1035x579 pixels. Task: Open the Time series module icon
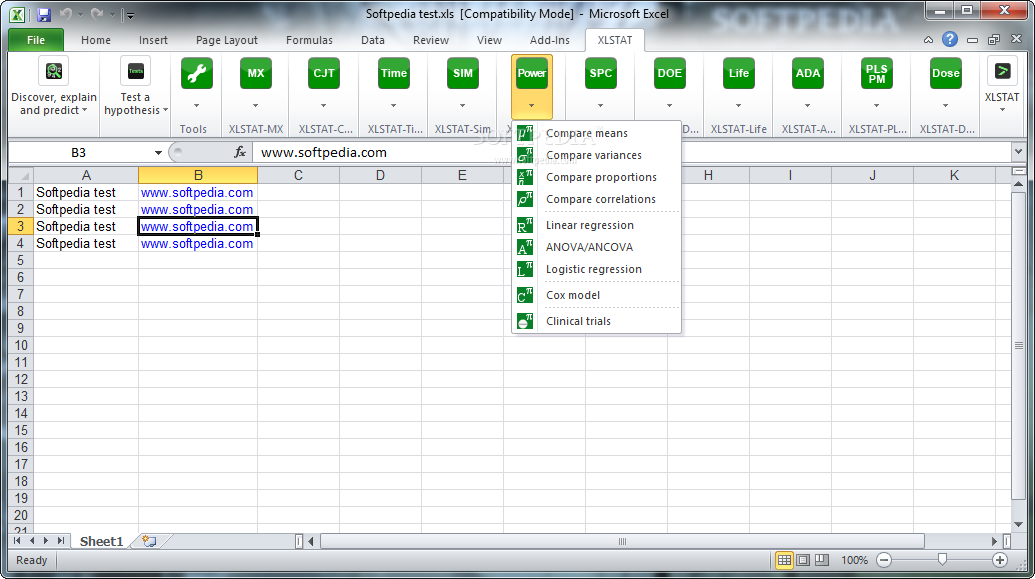click(x=393, y=73)
